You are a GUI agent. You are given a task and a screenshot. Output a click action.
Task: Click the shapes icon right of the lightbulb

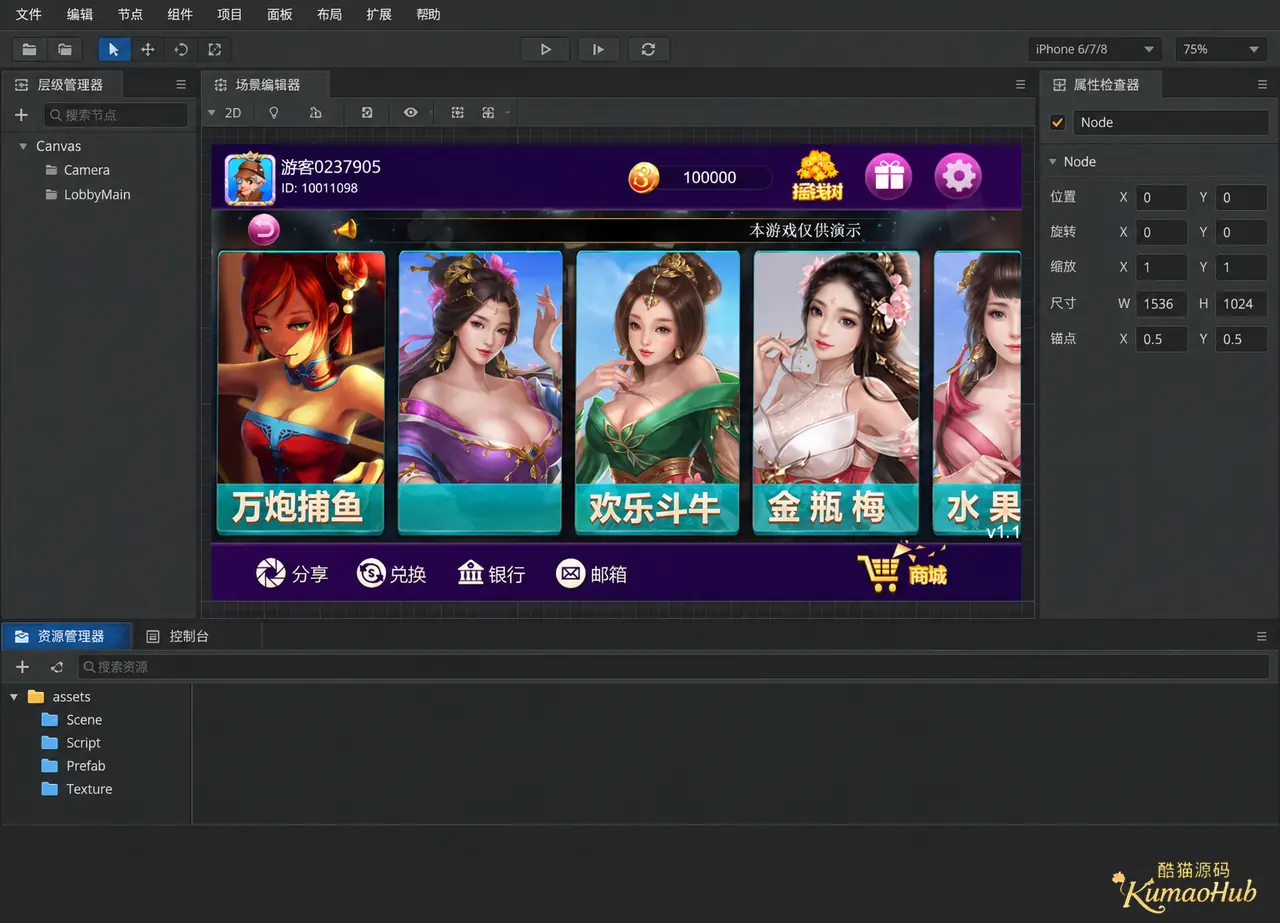316,113
